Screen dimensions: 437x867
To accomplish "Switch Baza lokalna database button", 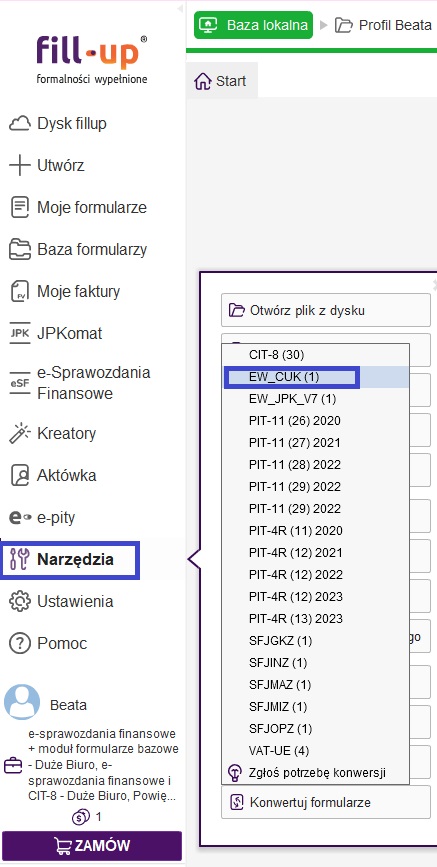I will [x=253, y=25].
